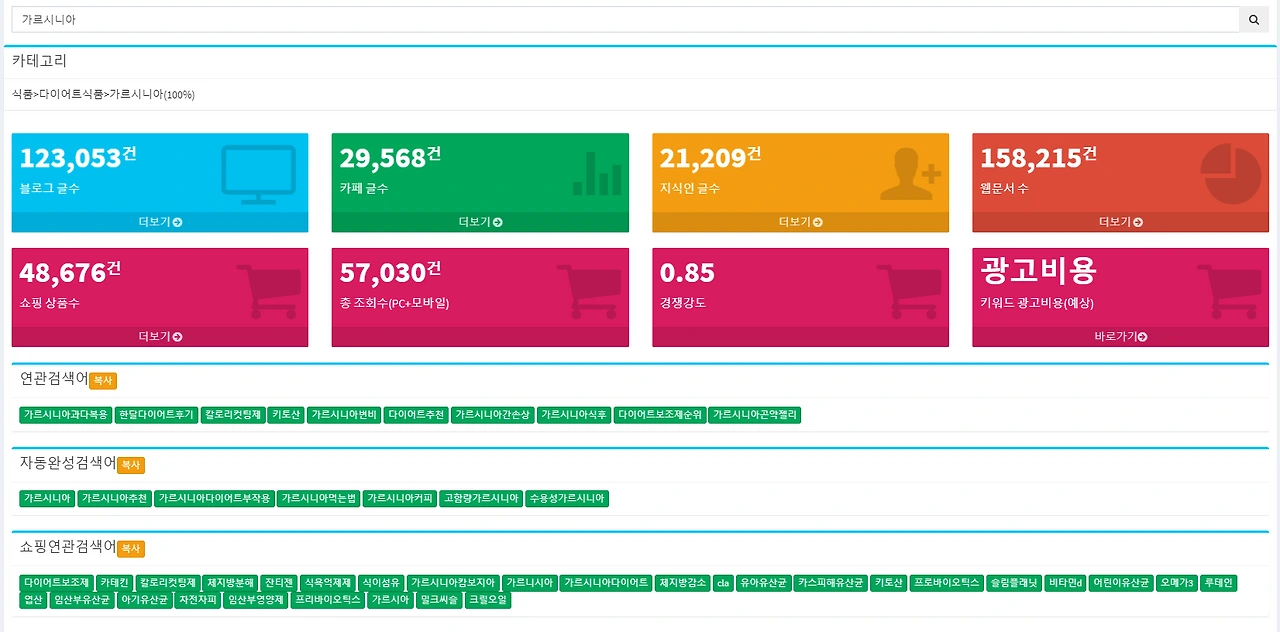This screenshot has width=1280, height=632.
Task: Open 더보기 for 블로그 글수
Action: tap(160, 222)
